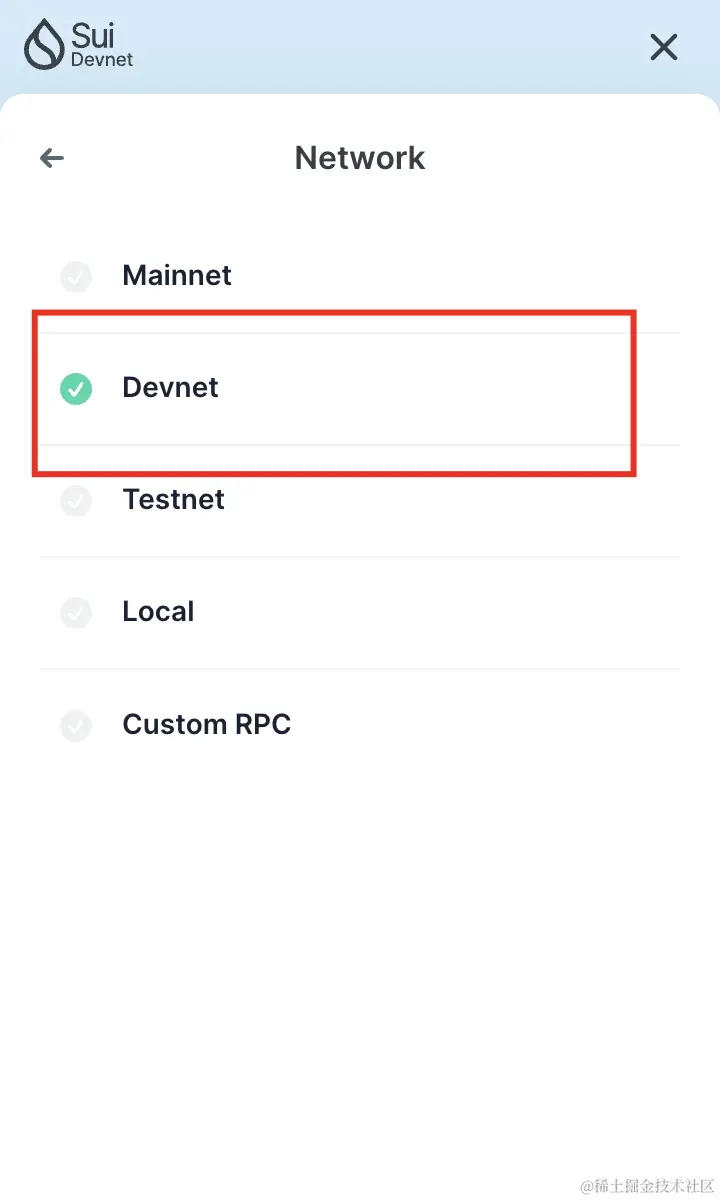The height and width of the screenshot is (1200, 720).
Task: Go back using the left arrow
Action: 52,158
